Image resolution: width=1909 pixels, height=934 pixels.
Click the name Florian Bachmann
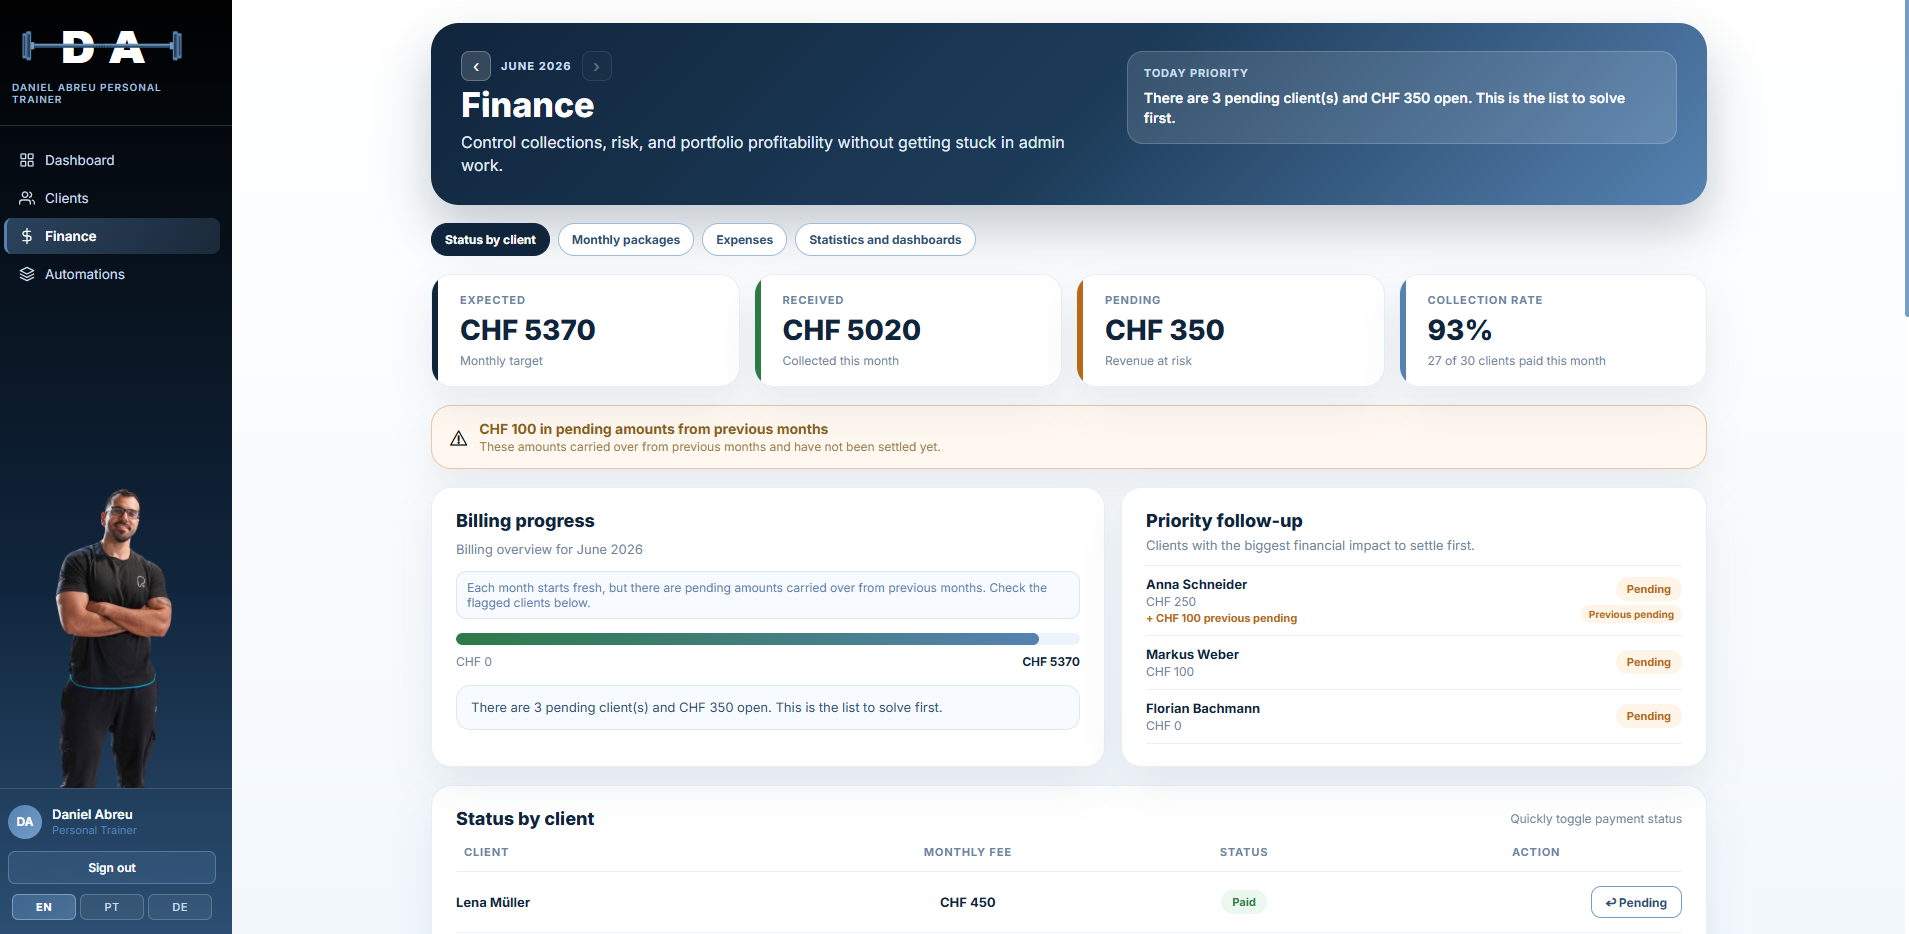click(1203, 709)
